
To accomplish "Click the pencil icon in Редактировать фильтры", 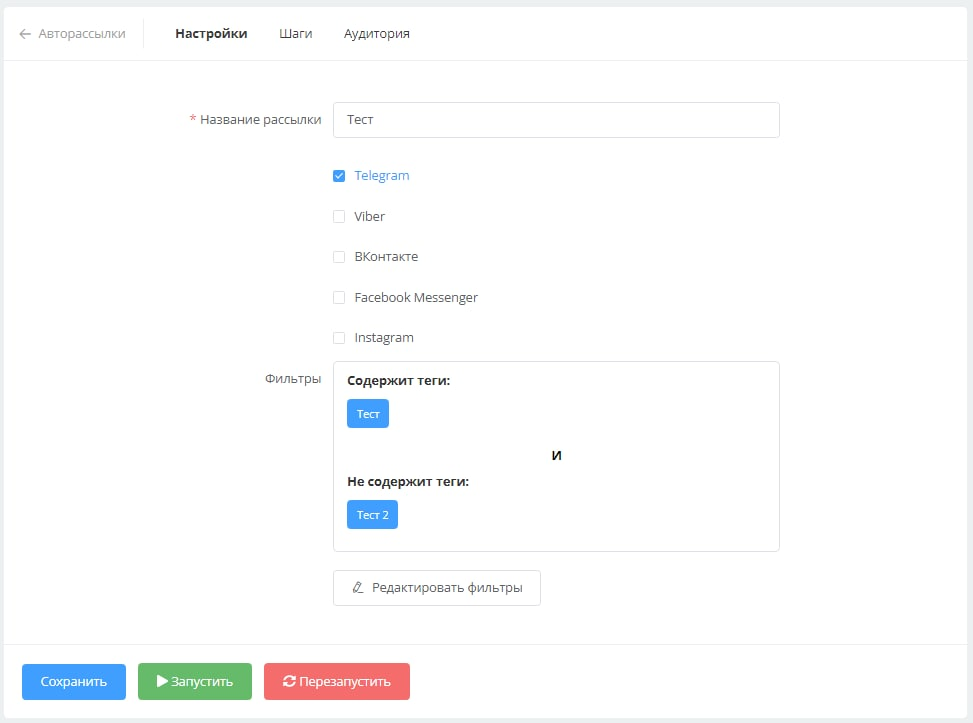I will (x=358, y=588).
